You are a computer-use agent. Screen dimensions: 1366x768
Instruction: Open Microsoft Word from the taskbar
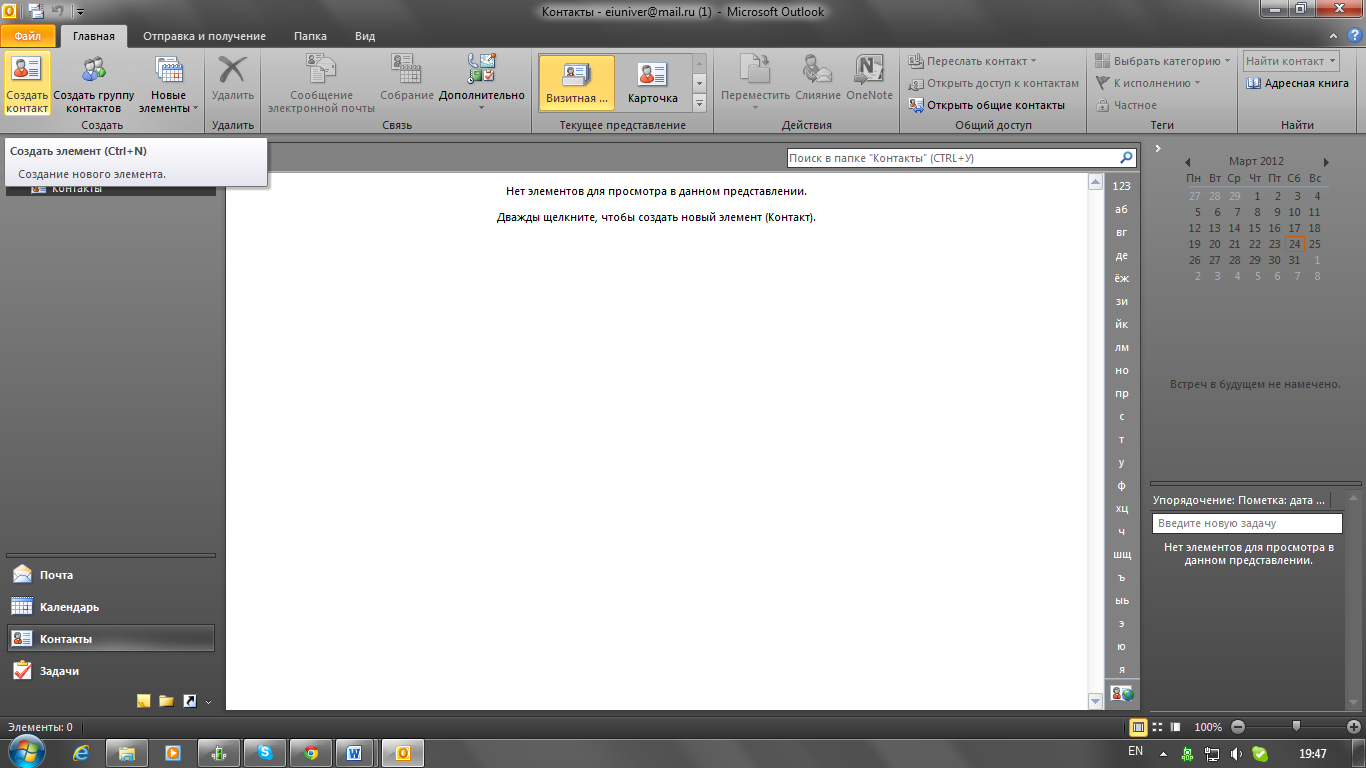click(355, 753)
